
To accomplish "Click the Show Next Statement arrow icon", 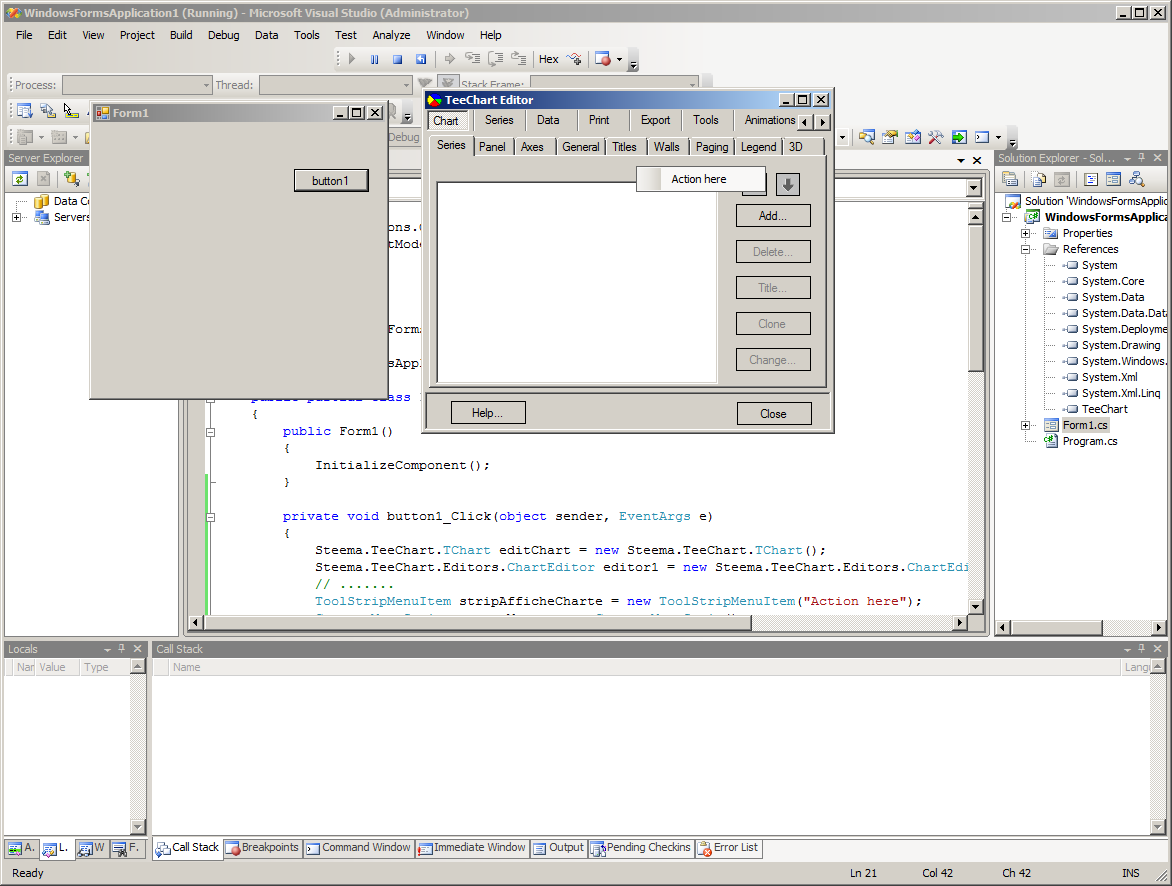I will [x=449, y=59].
